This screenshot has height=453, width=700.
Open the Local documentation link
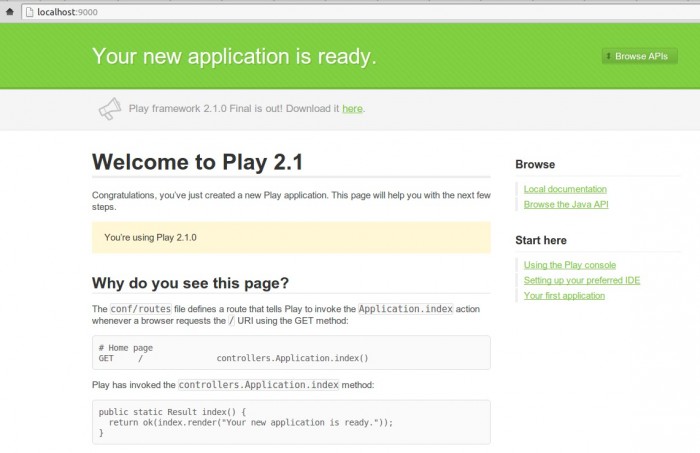tap(565, 189)
